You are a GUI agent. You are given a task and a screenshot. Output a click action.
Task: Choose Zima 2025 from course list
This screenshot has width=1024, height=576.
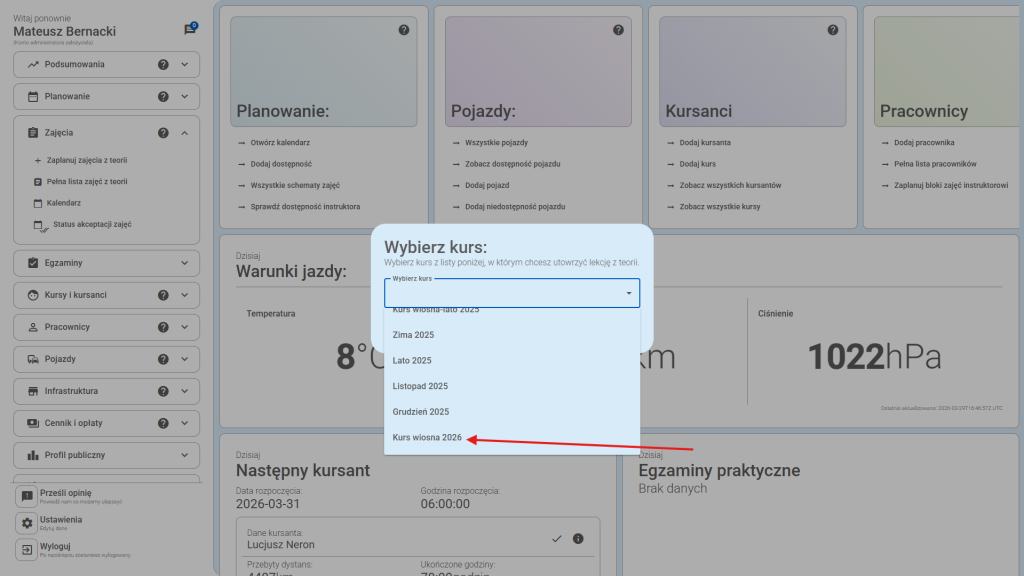click(413, 335)
